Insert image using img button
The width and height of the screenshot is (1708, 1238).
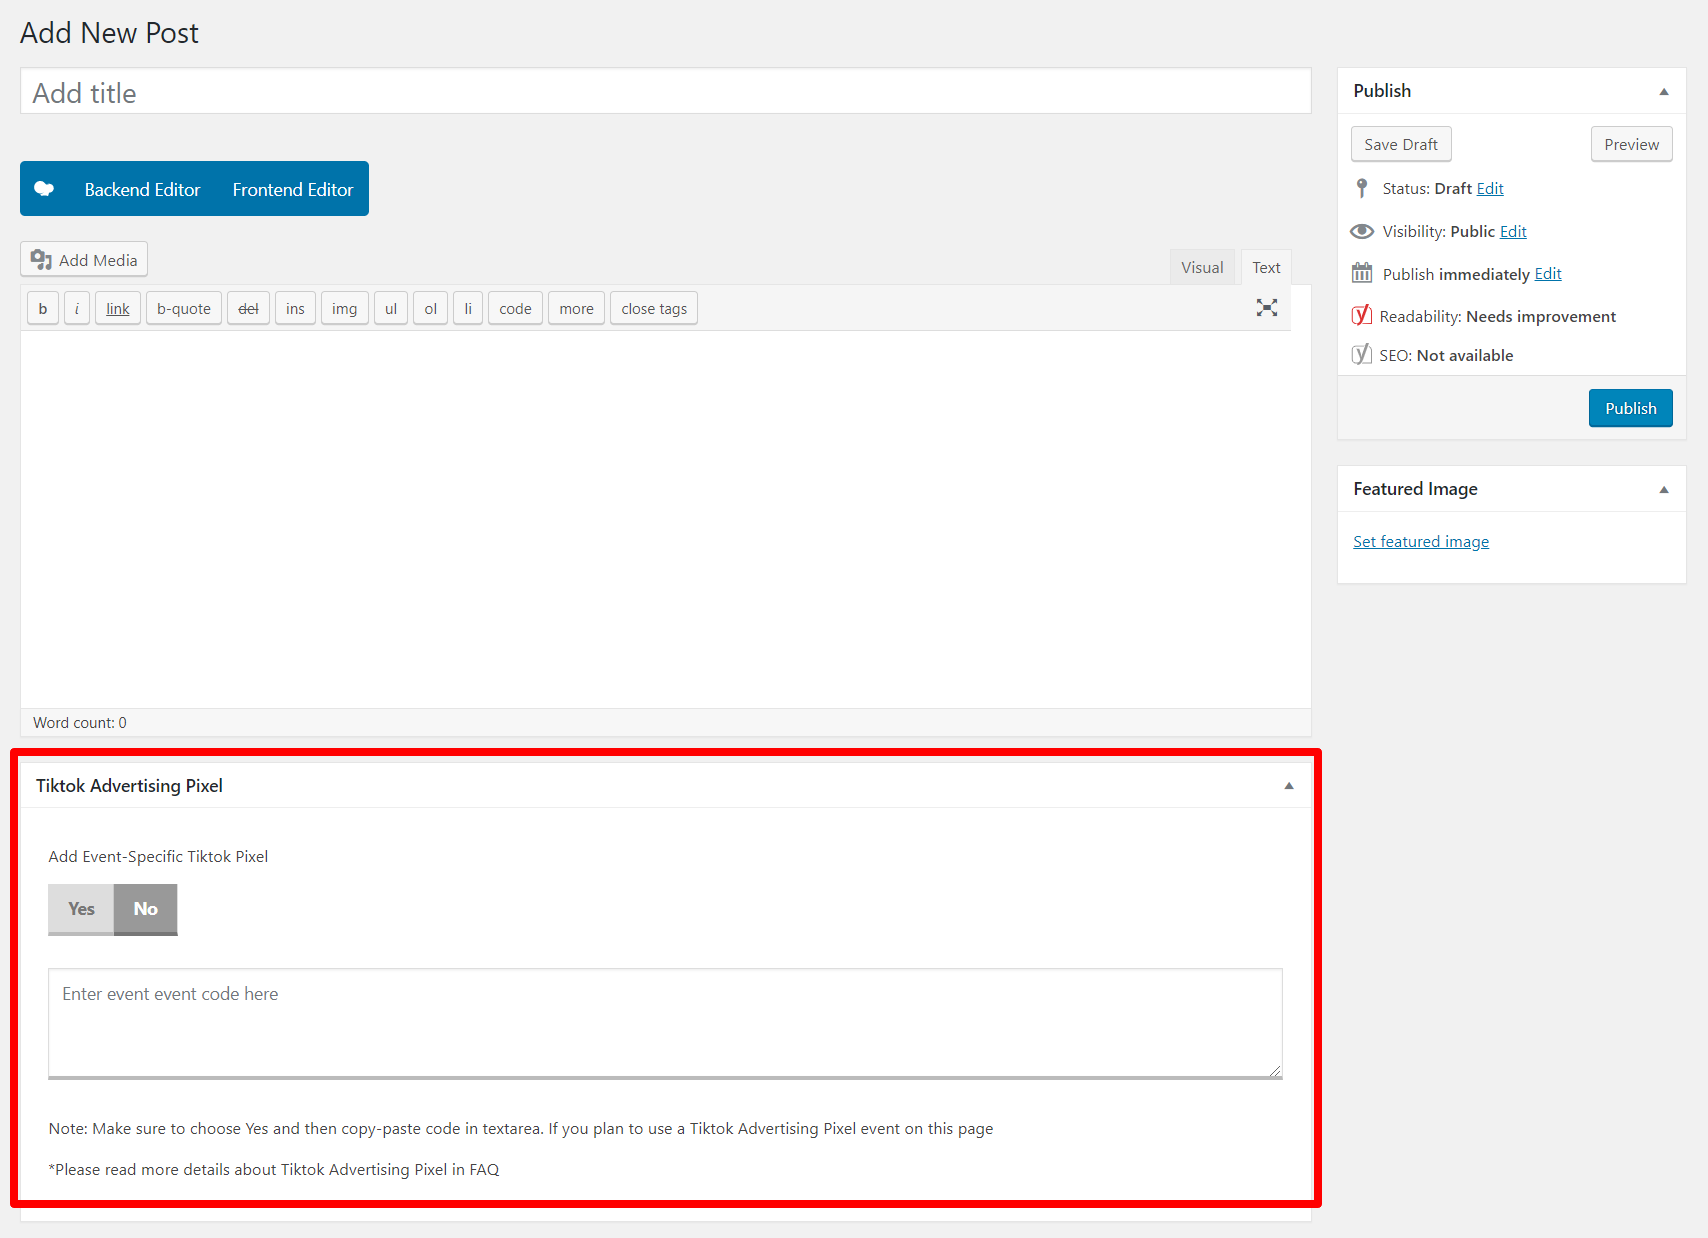click(x=344, y=309)
